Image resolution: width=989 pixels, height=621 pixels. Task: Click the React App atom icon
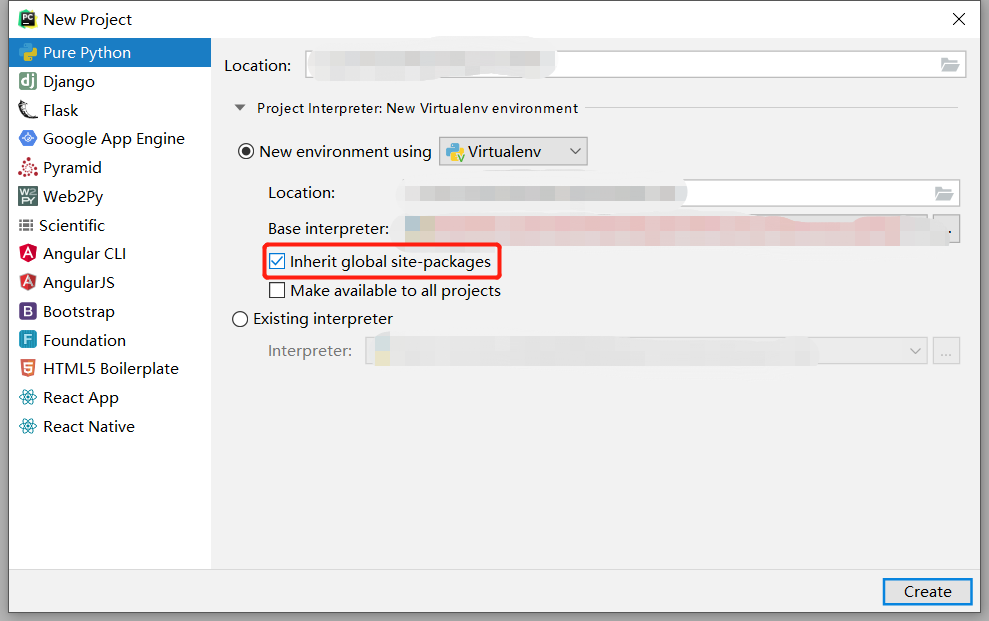(28, 397)
